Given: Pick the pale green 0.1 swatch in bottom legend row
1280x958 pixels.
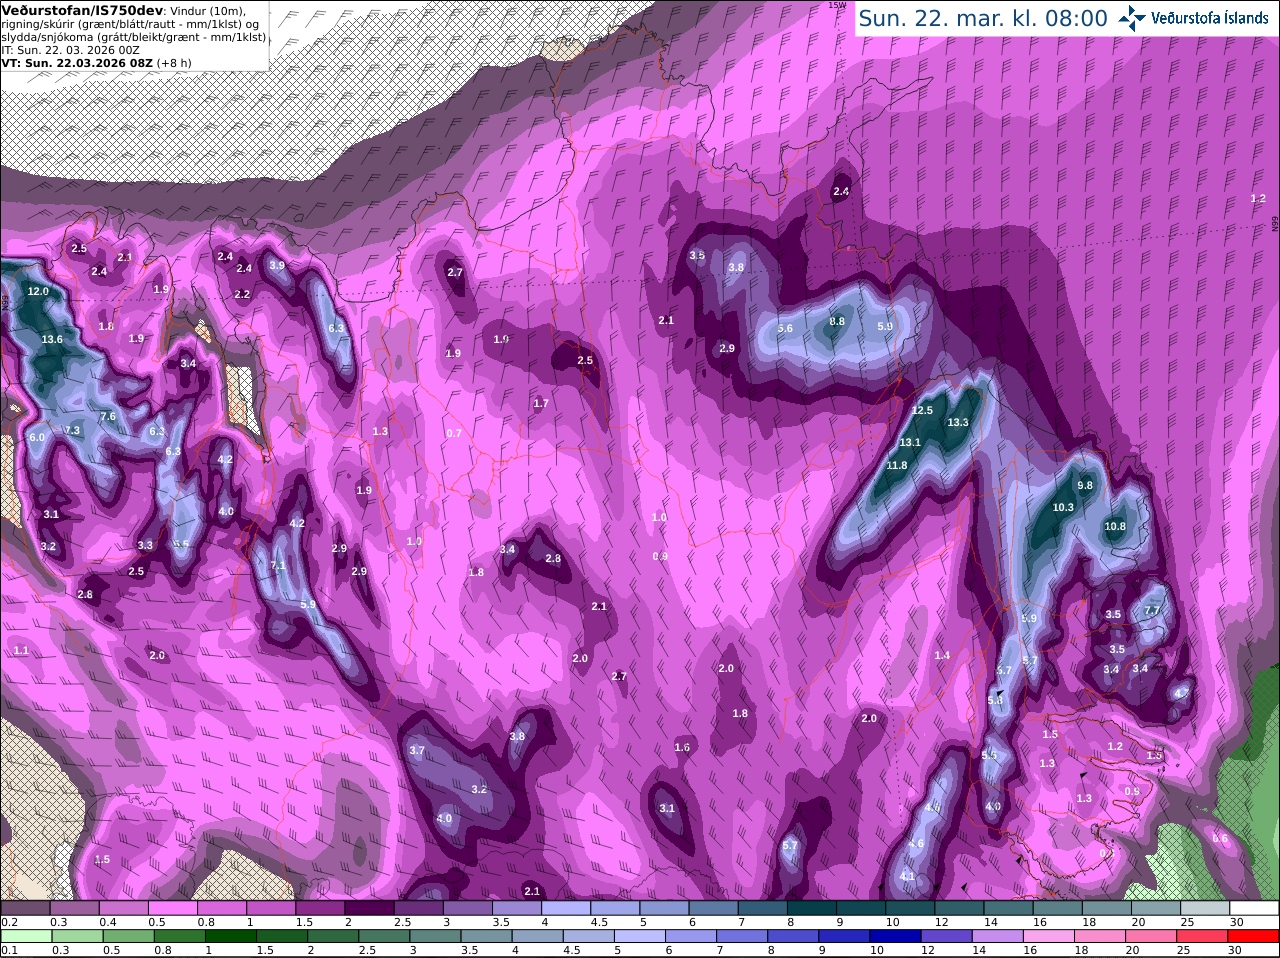Looking at the screenshot, I should (x=26, y=935).
